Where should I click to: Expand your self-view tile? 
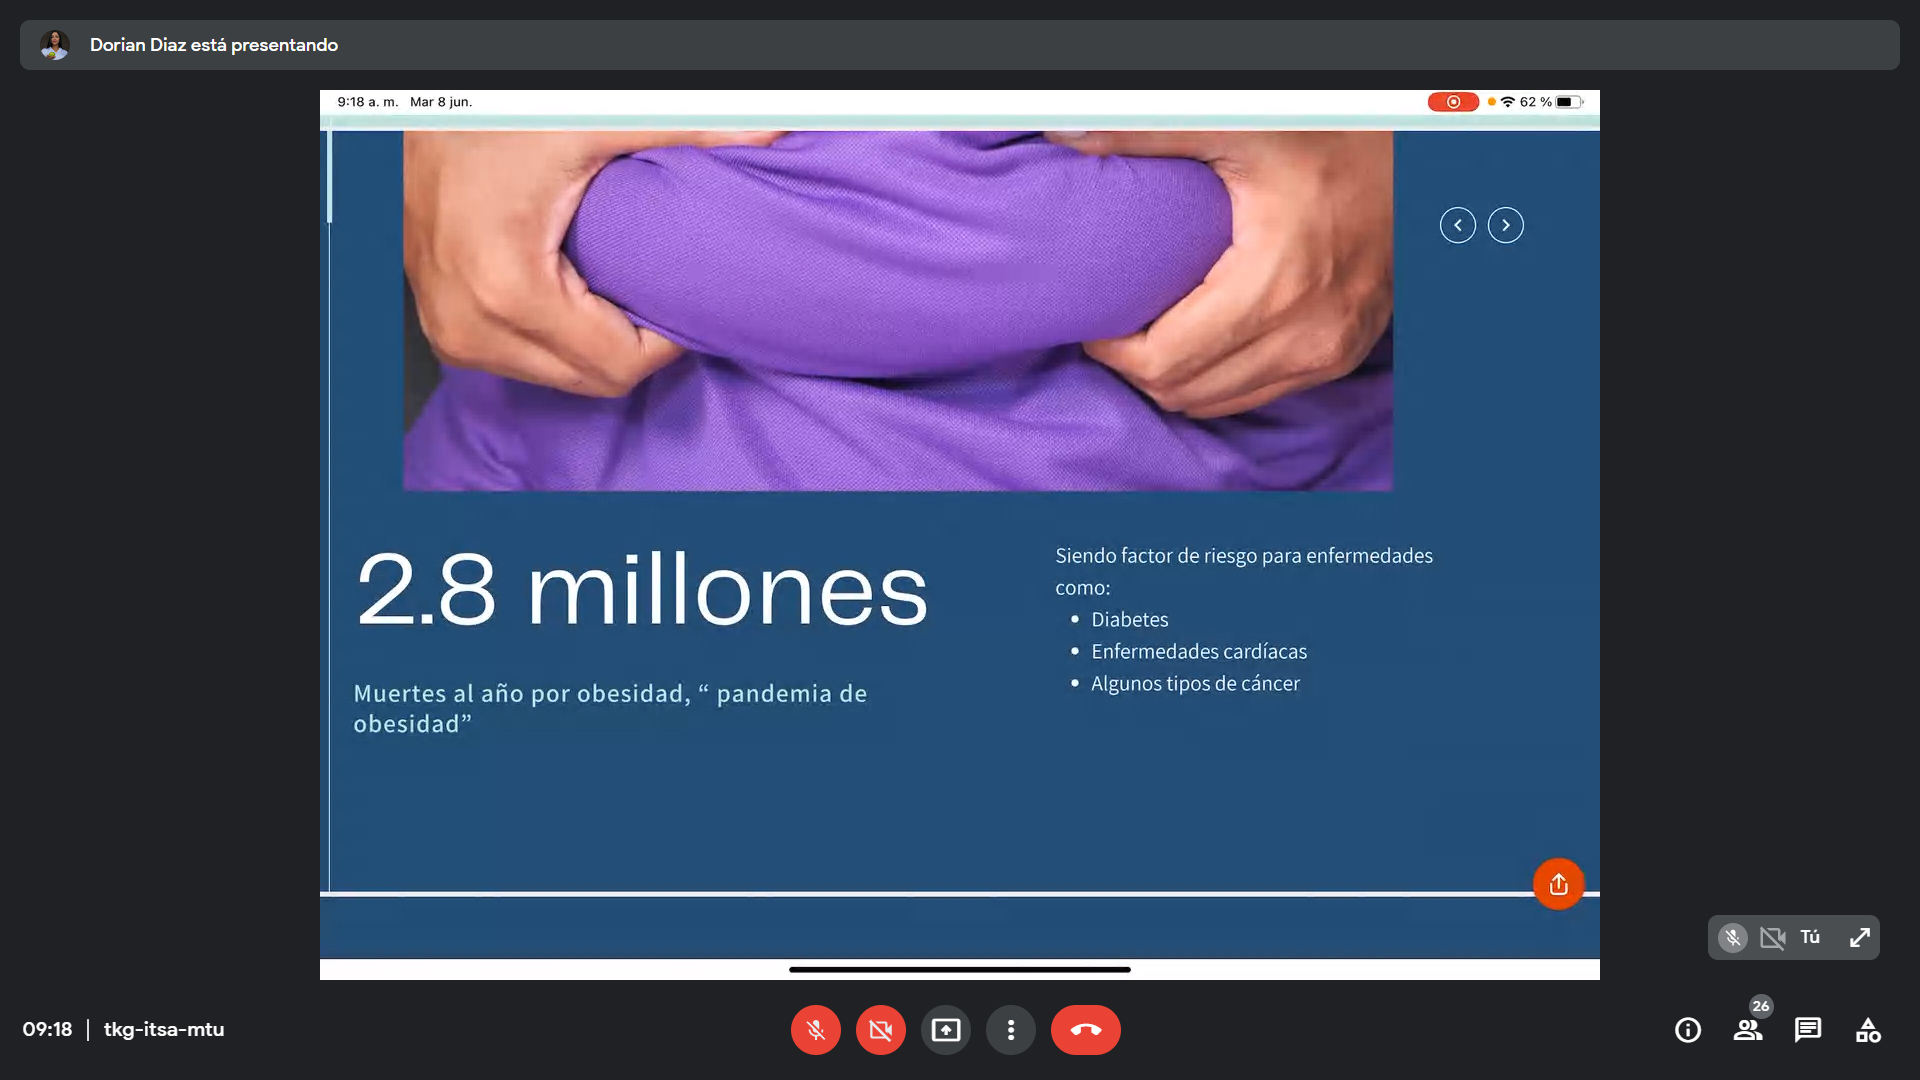coord(1859,938)
